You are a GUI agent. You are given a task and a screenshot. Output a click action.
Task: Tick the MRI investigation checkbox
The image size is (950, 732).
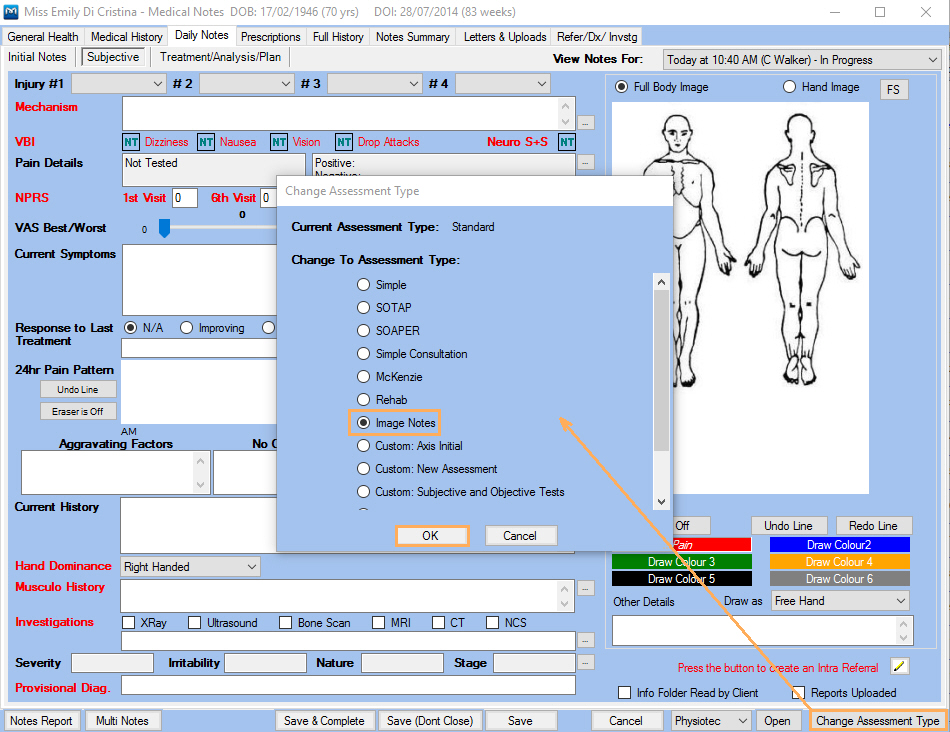pyautogui.click(x=379, y=622)
